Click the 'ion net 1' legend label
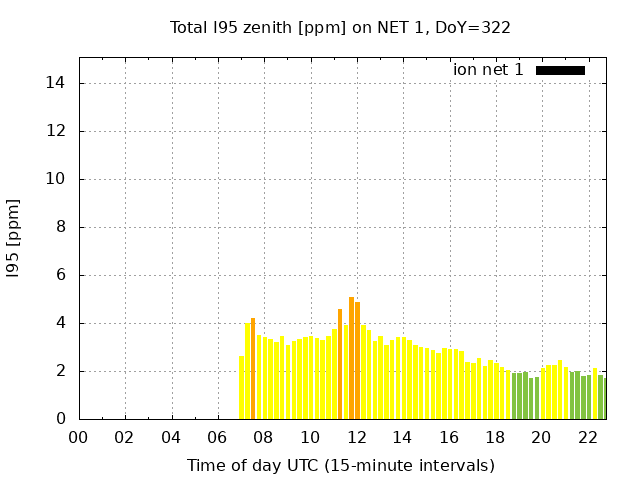This screenshot has width=640, height=480. [488, 70]
